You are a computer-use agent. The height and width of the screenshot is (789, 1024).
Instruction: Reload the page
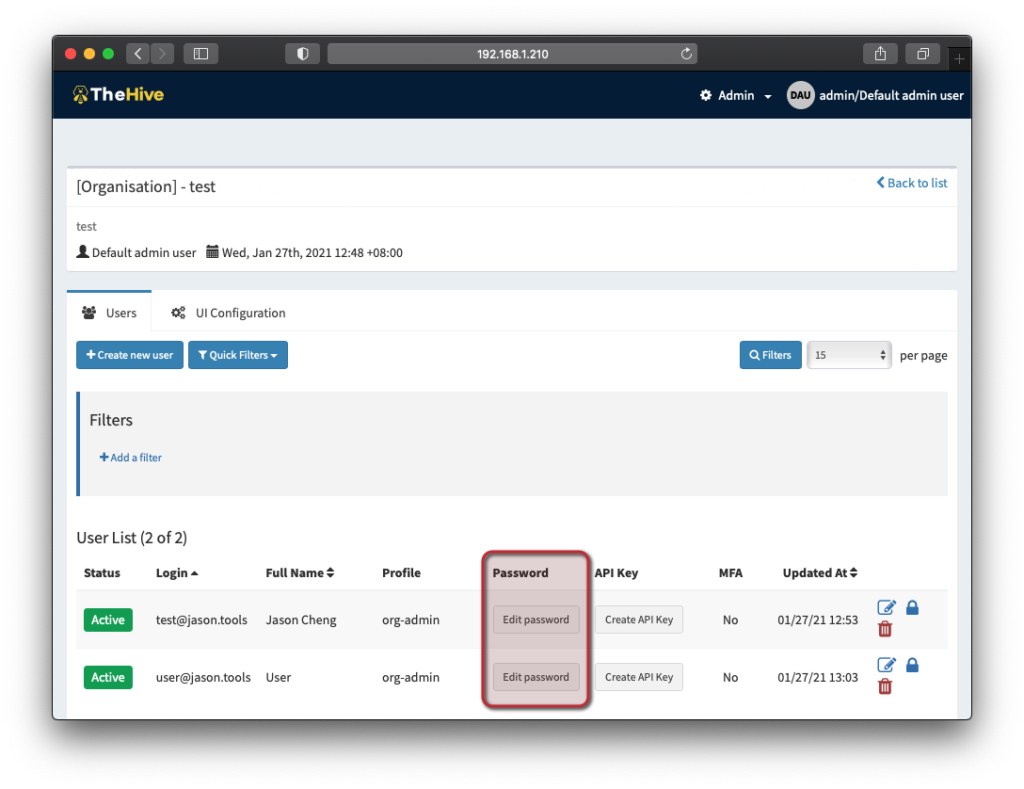tap(686, 54)
